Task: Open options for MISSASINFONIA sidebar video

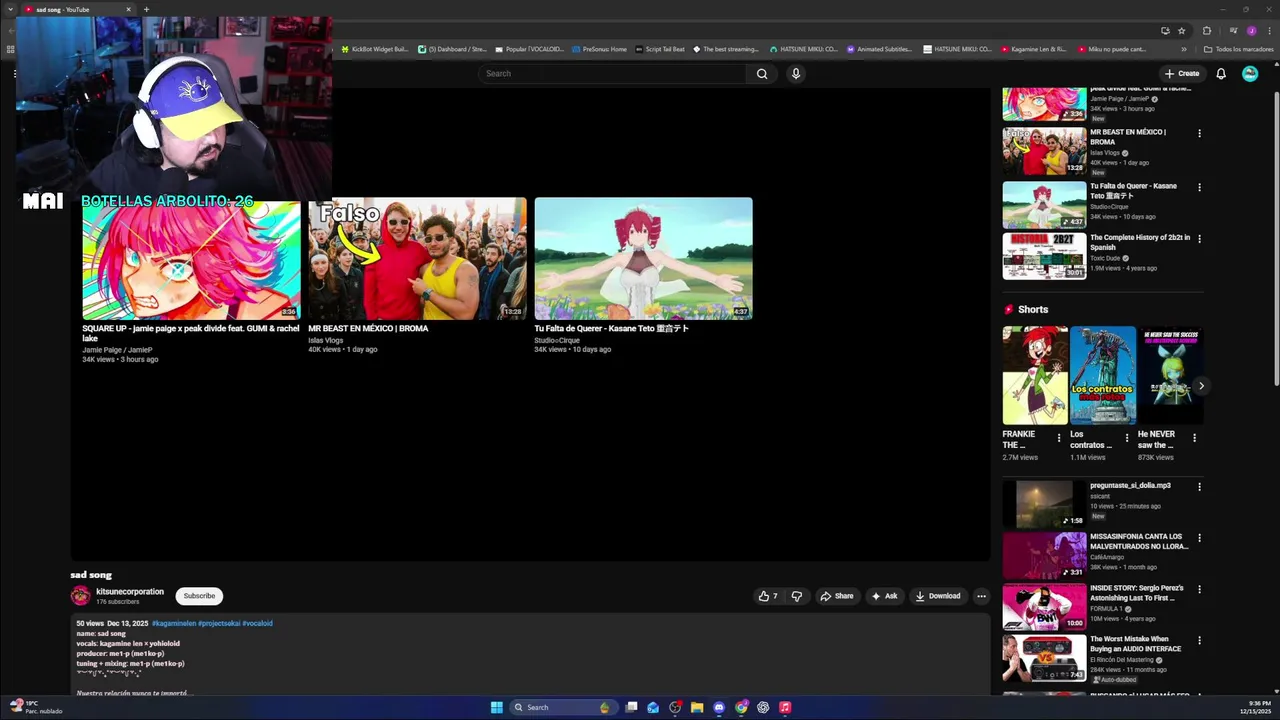Action: 1199,538
